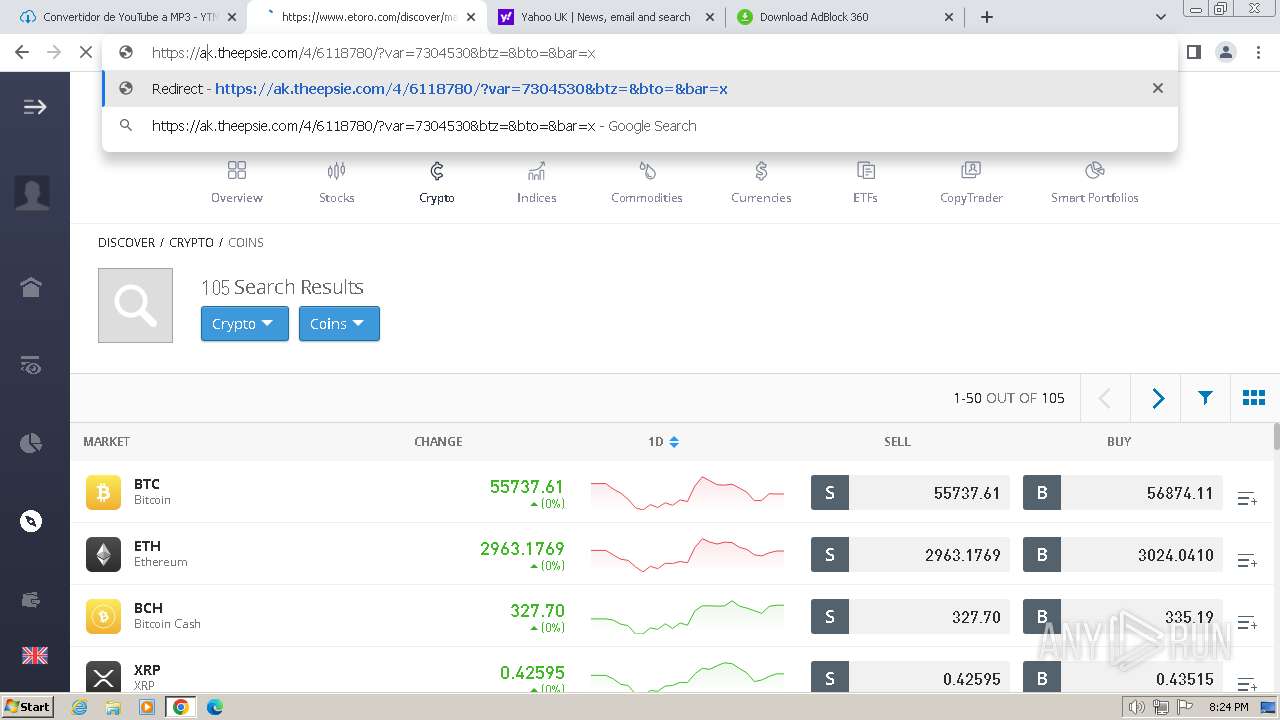Screen dimensions: 1280x720
Task: Select the Google Search suggestion
Action: click(640, 126)
